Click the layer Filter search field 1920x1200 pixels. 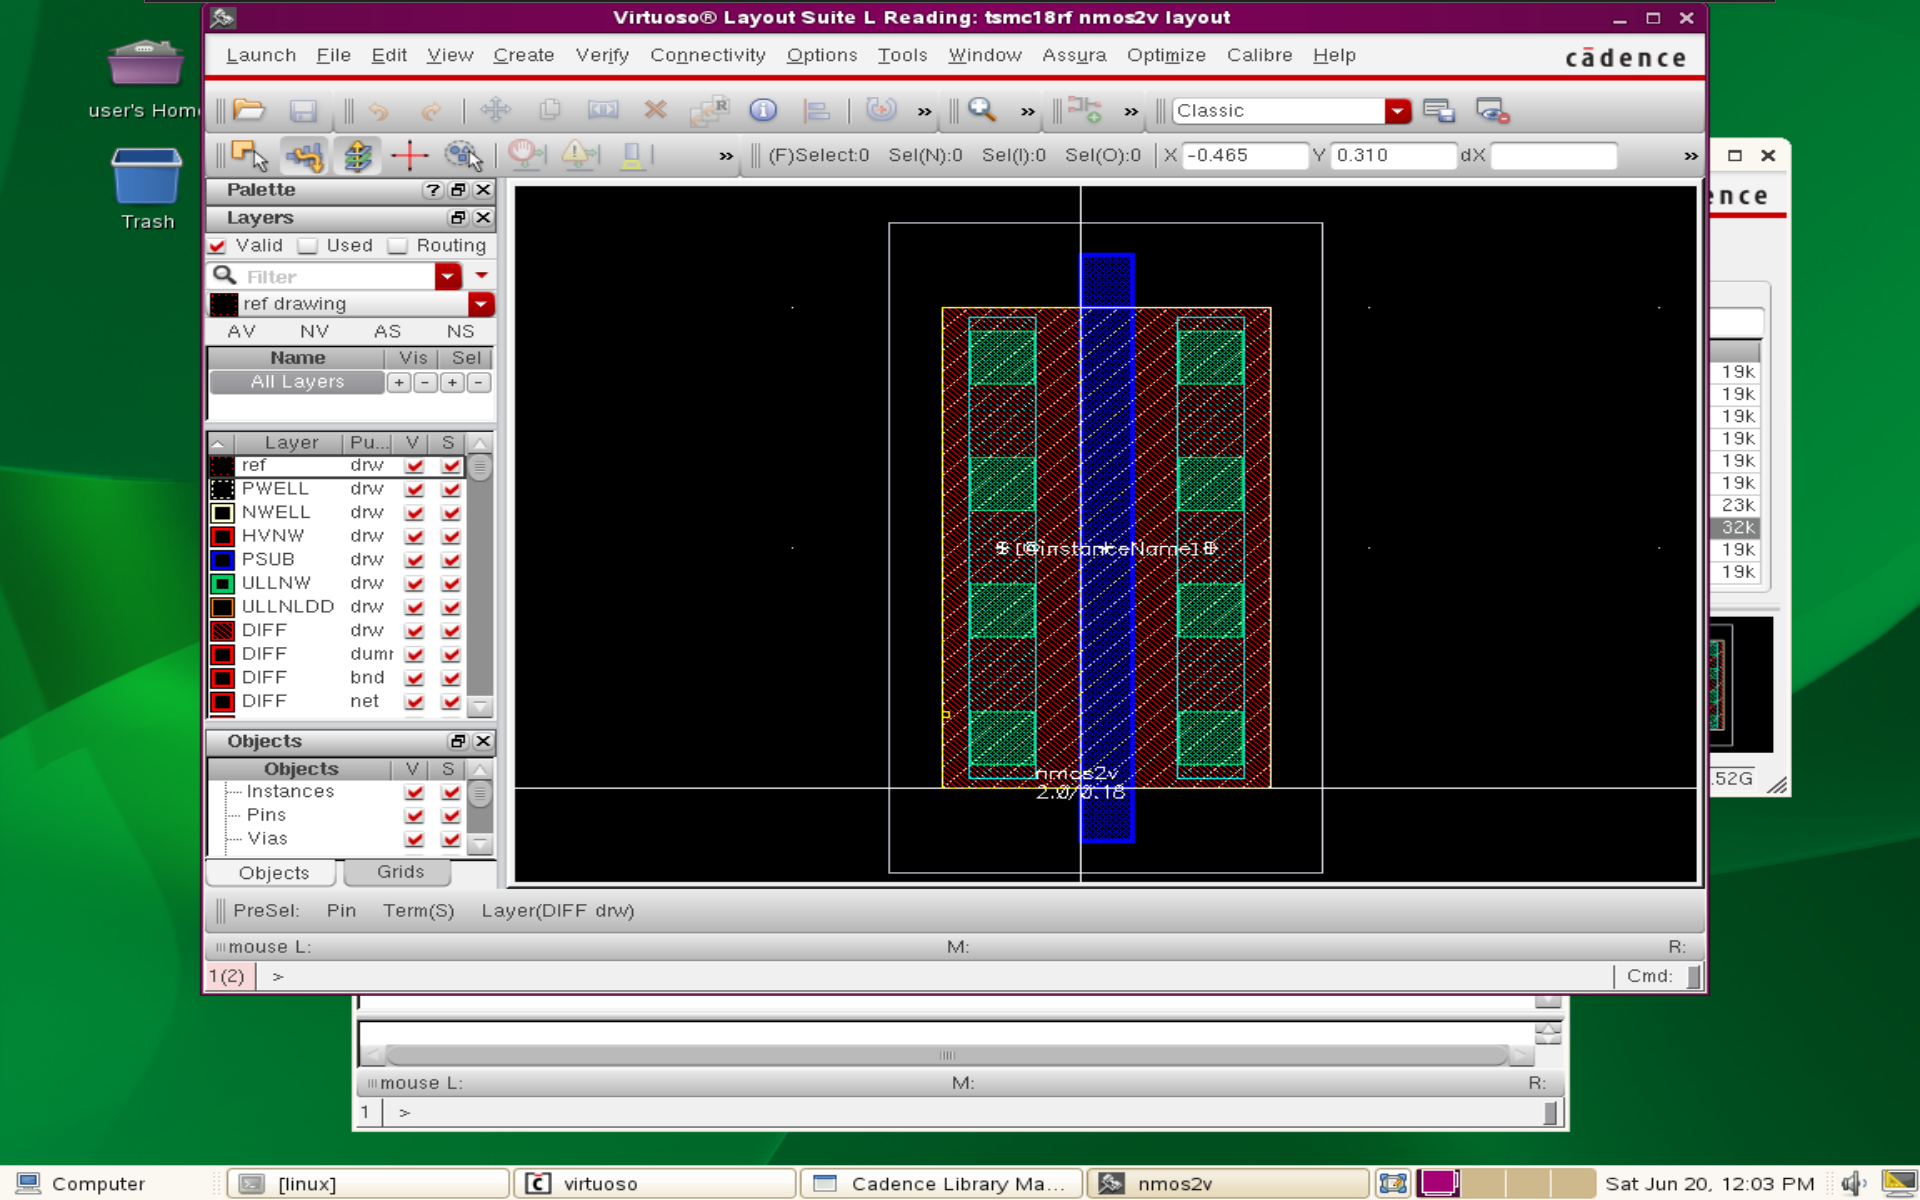coord(338,277)
